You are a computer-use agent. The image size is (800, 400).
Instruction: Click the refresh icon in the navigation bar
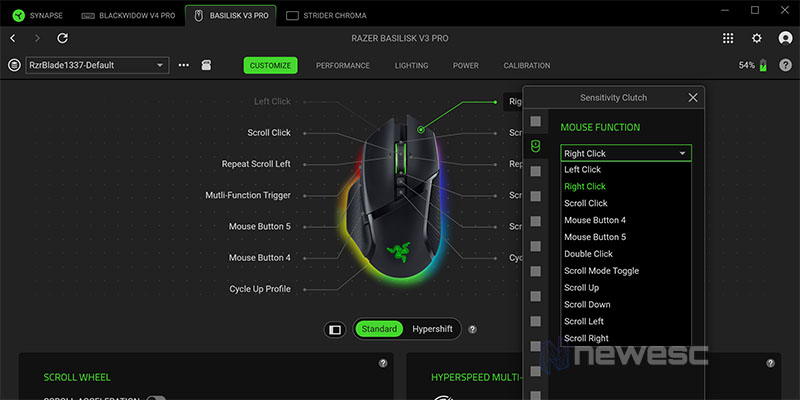(62, 38)
